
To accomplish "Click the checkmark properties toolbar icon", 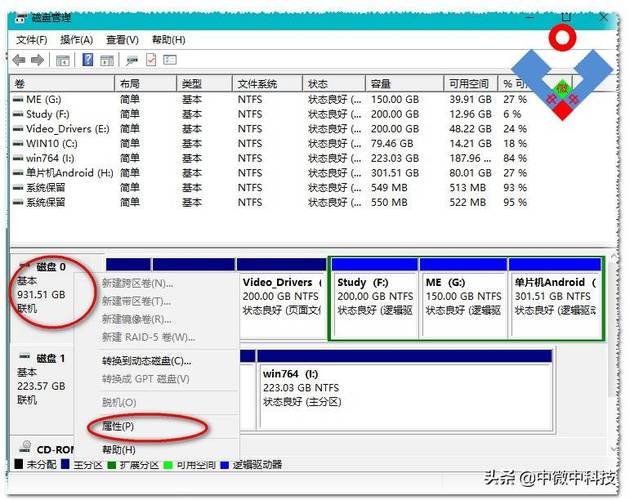I will coord(151,60).
